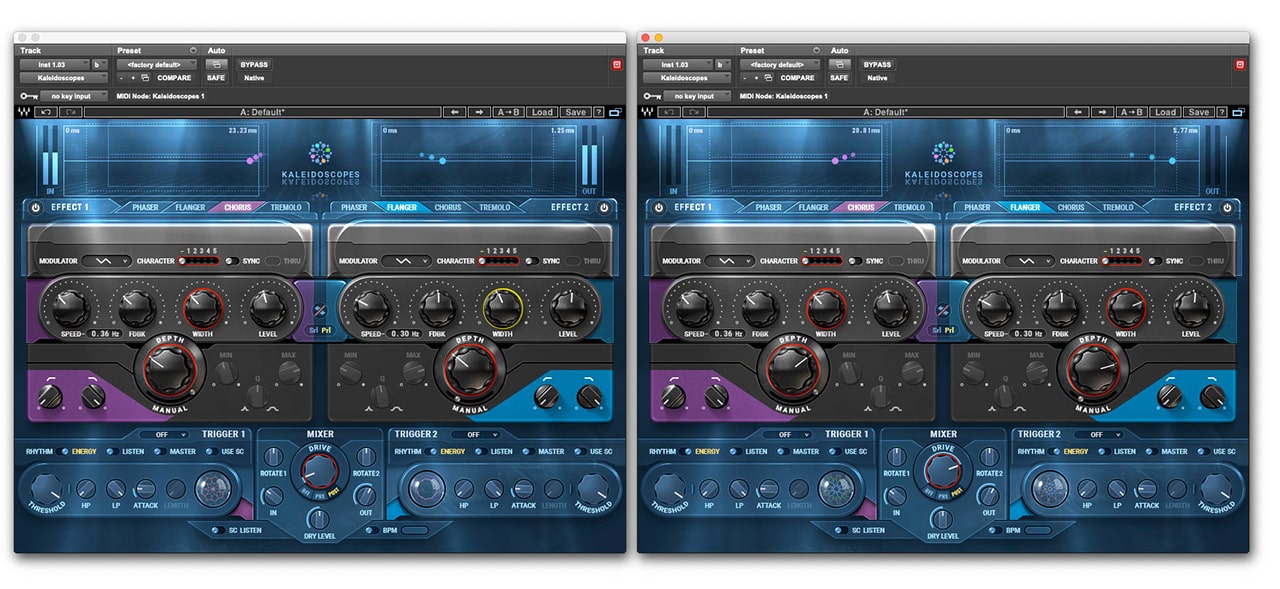Image resolution: width=1280 pixels, height=589 pixels.
Task: Open Effect 1 Modulator waveform dropdown, left window
Action: pyautogui.click(x=106, y=261)
